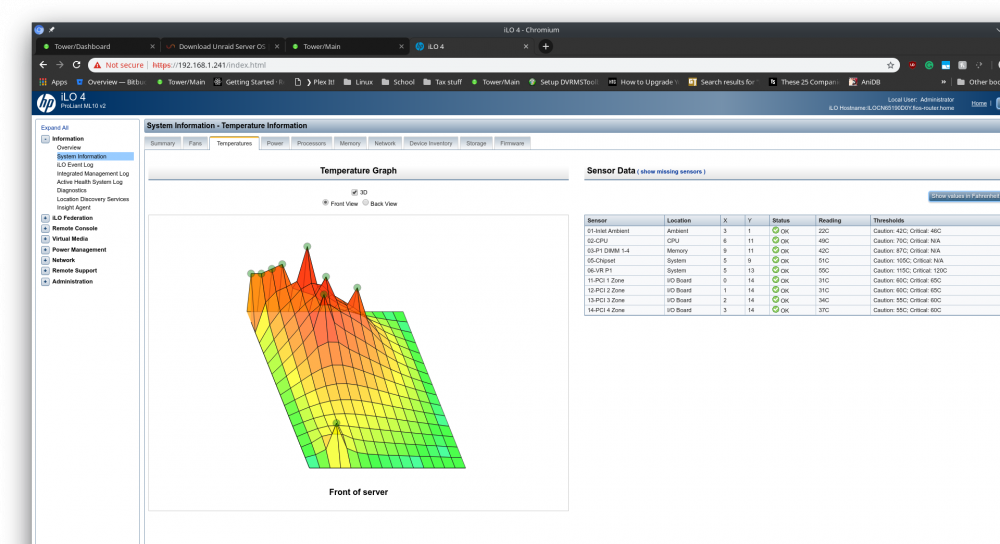Image resolution: width=1000 pixels, height=544 pixels.
Task: Select the Back View radio button
Action: pos(365,203)
